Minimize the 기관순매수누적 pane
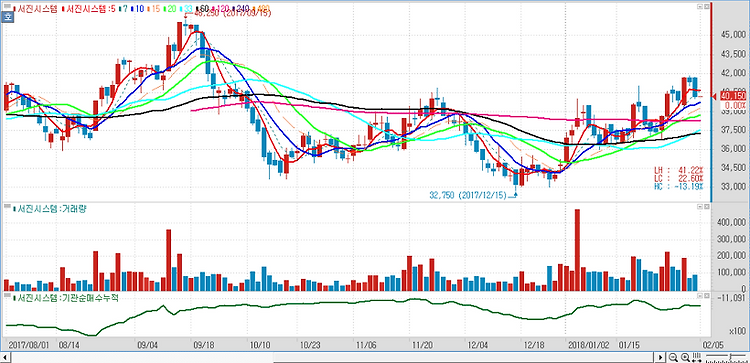Image resolution: width=750 pixels, height=363 pixels. (x=700, y=297)
